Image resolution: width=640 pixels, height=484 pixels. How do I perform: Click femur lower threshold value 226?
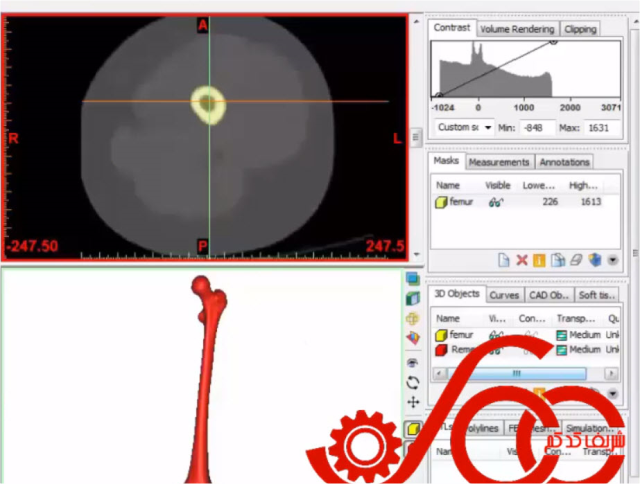pos(550,202)
